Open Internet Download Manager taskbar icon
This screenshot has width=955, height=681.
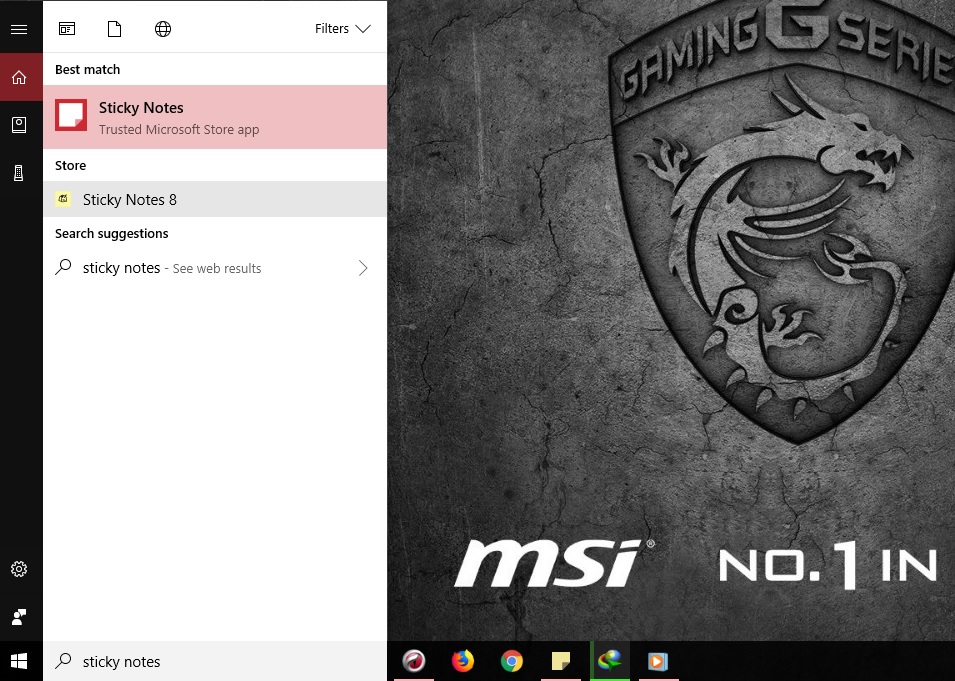click(x=610, y=661)
